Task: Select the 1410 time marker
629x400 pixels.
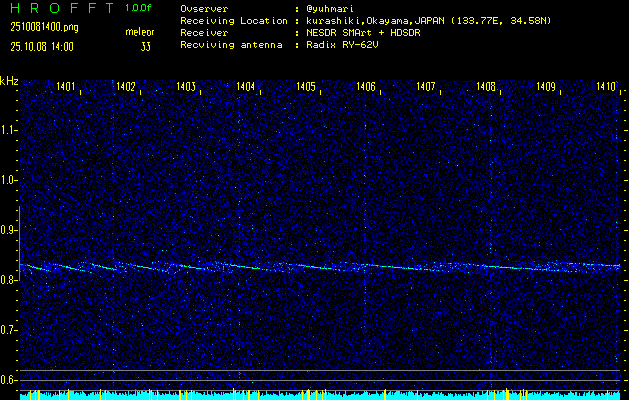Action: [x=605, y=88]
